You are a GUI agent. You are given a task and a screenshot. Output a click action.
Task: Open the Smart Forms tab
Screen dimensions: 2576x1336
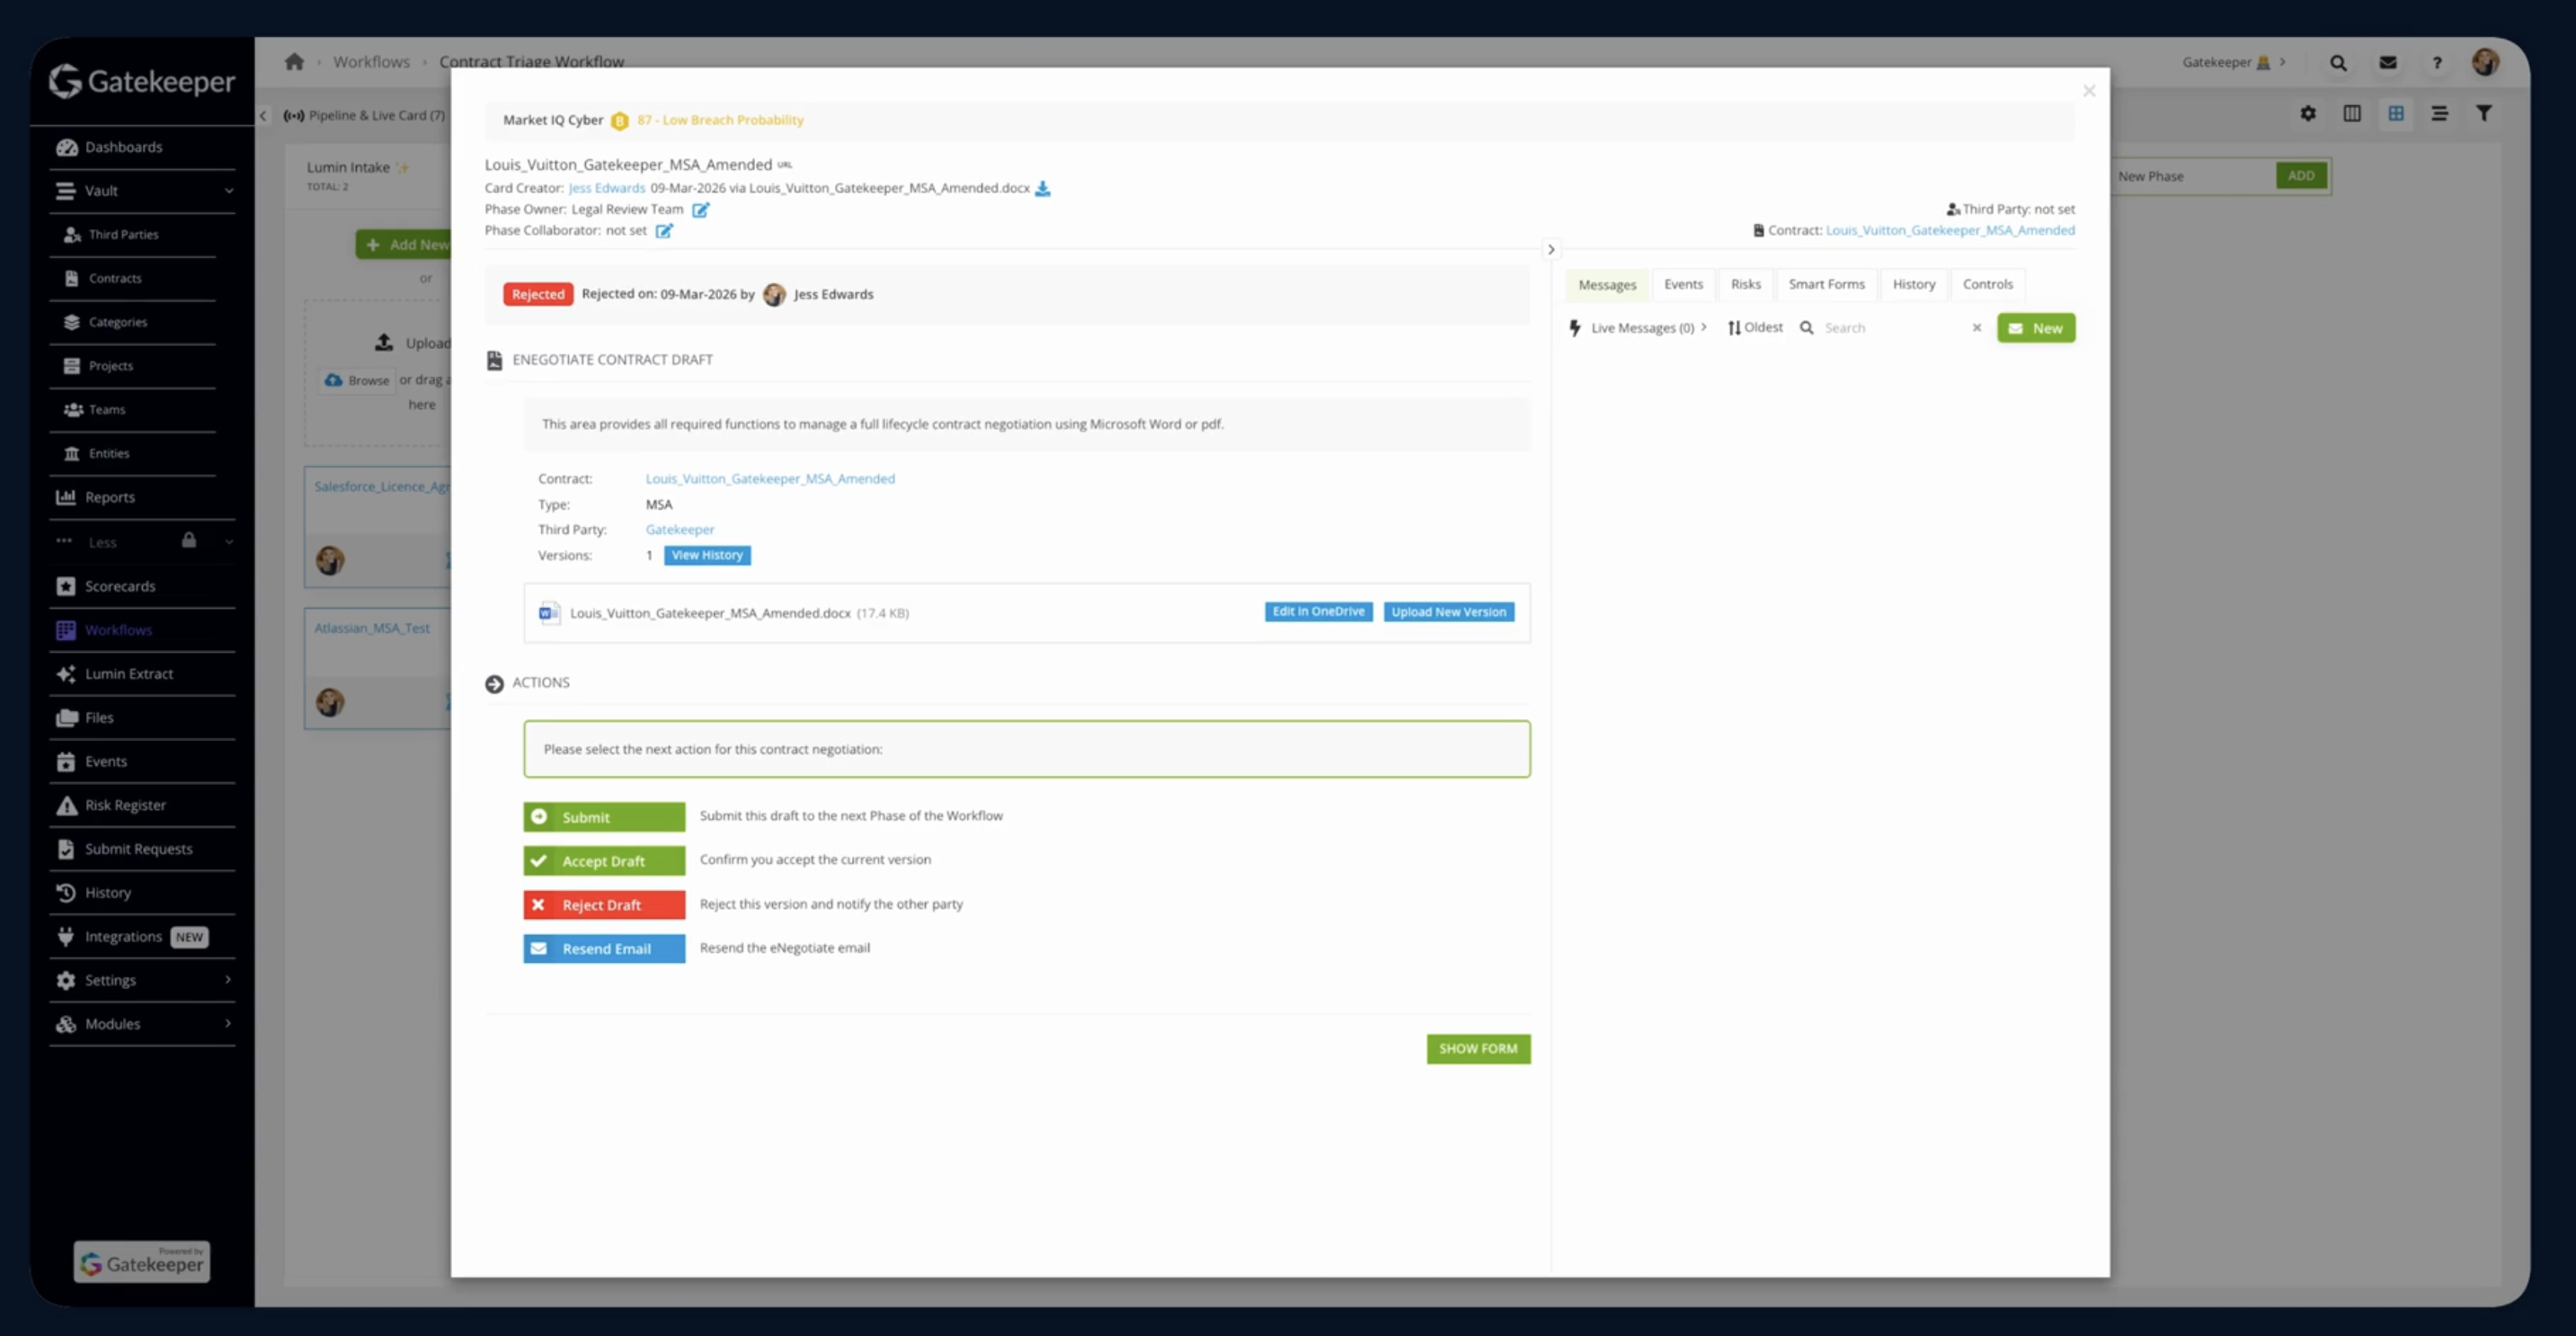click(1826, 284)
